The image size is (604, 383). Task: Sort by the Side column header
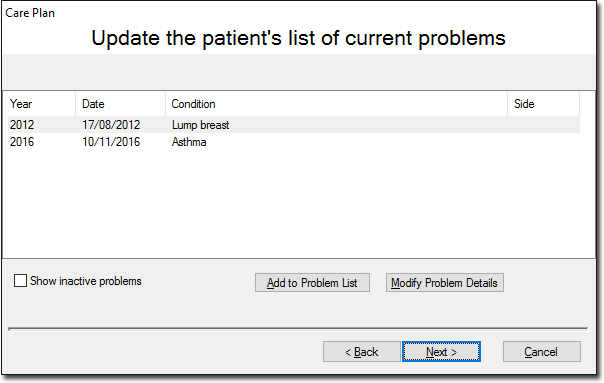[544, 104]
